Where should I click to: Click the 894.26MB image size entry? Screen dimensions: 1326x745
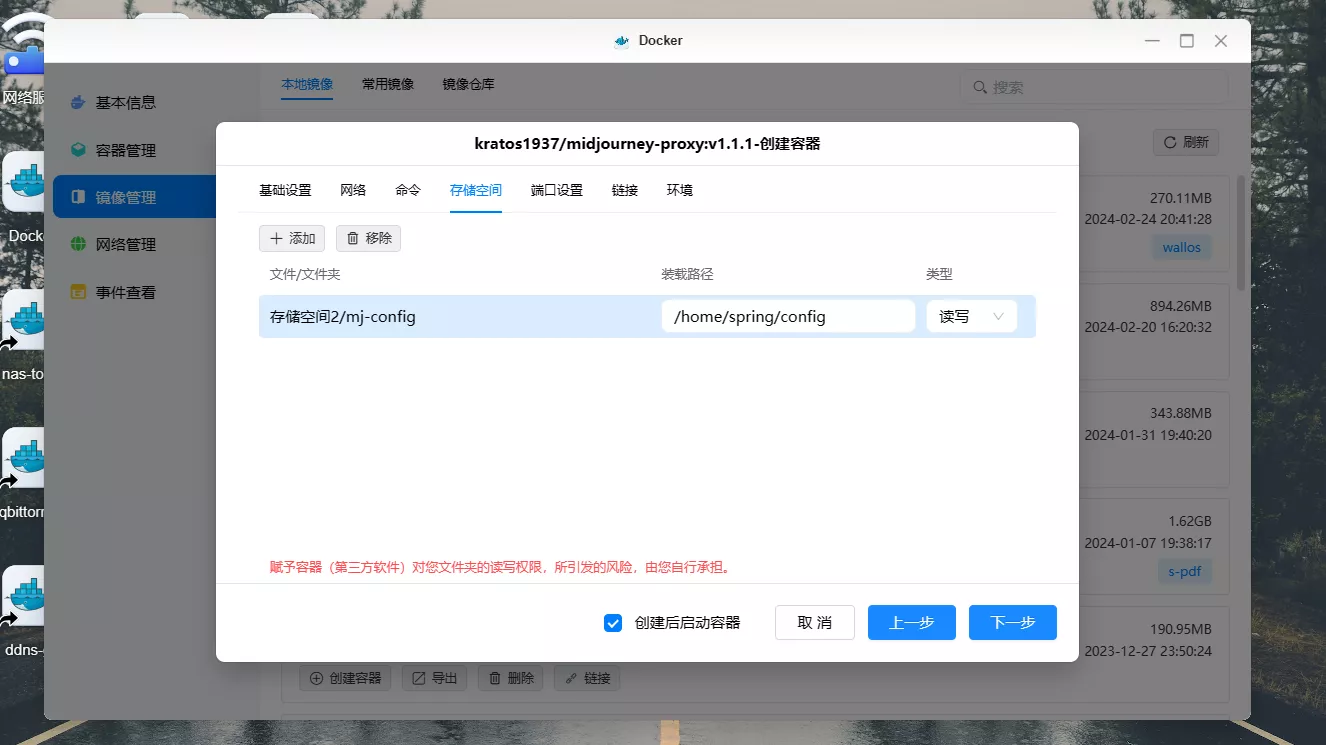point(1180,306)
